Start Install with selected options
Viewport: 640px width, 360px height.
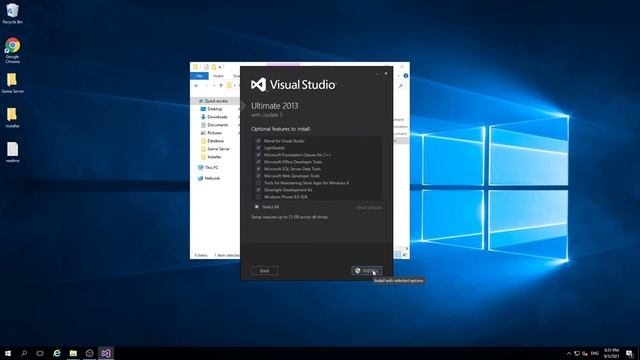(367, 271)
